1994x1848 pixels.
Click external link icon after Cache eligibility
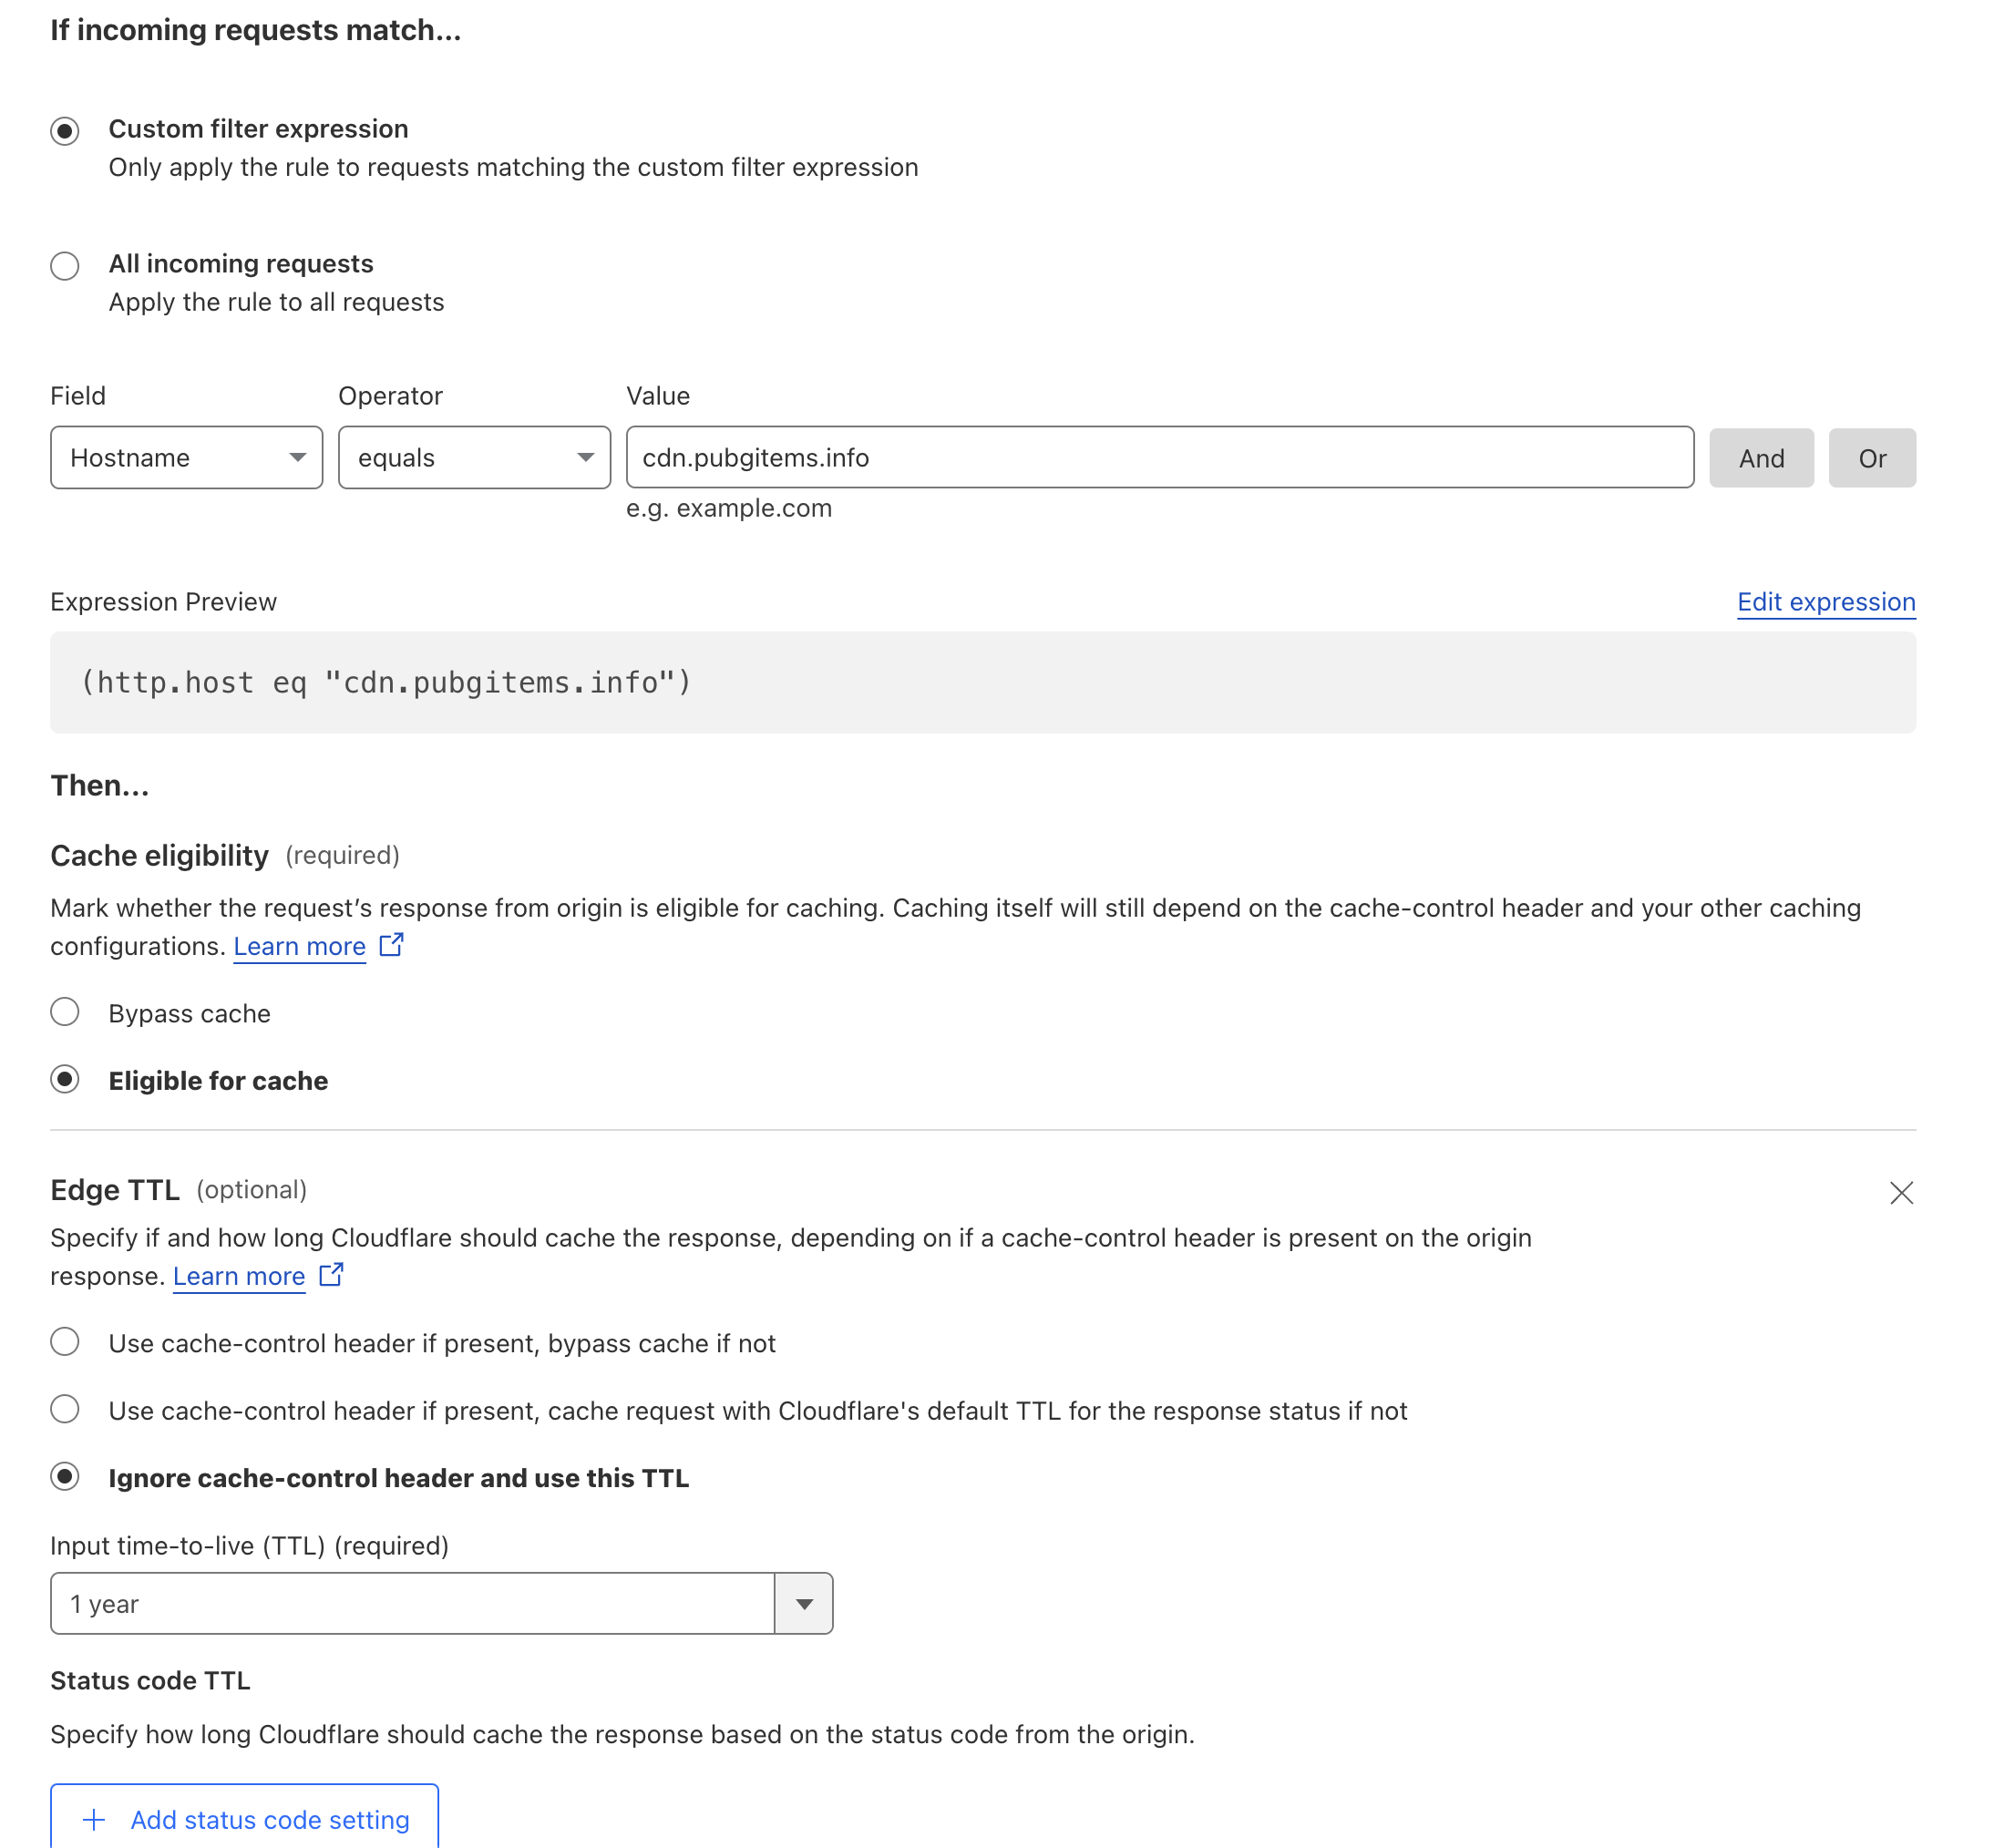pos(391,945)
